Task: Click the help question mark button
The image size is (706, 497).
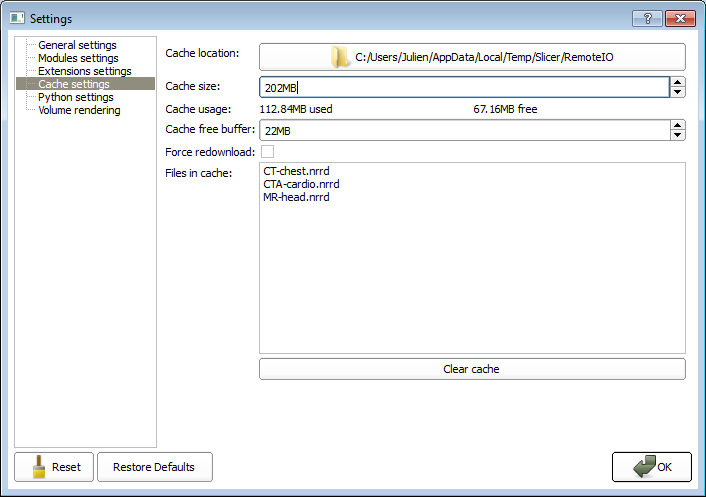Action: pos(647,18)
